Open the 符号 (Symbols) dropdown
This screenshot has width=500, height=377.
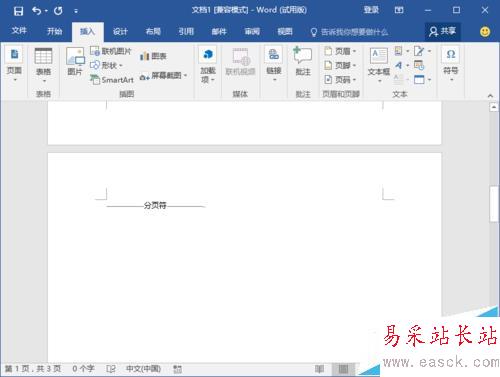451,65
